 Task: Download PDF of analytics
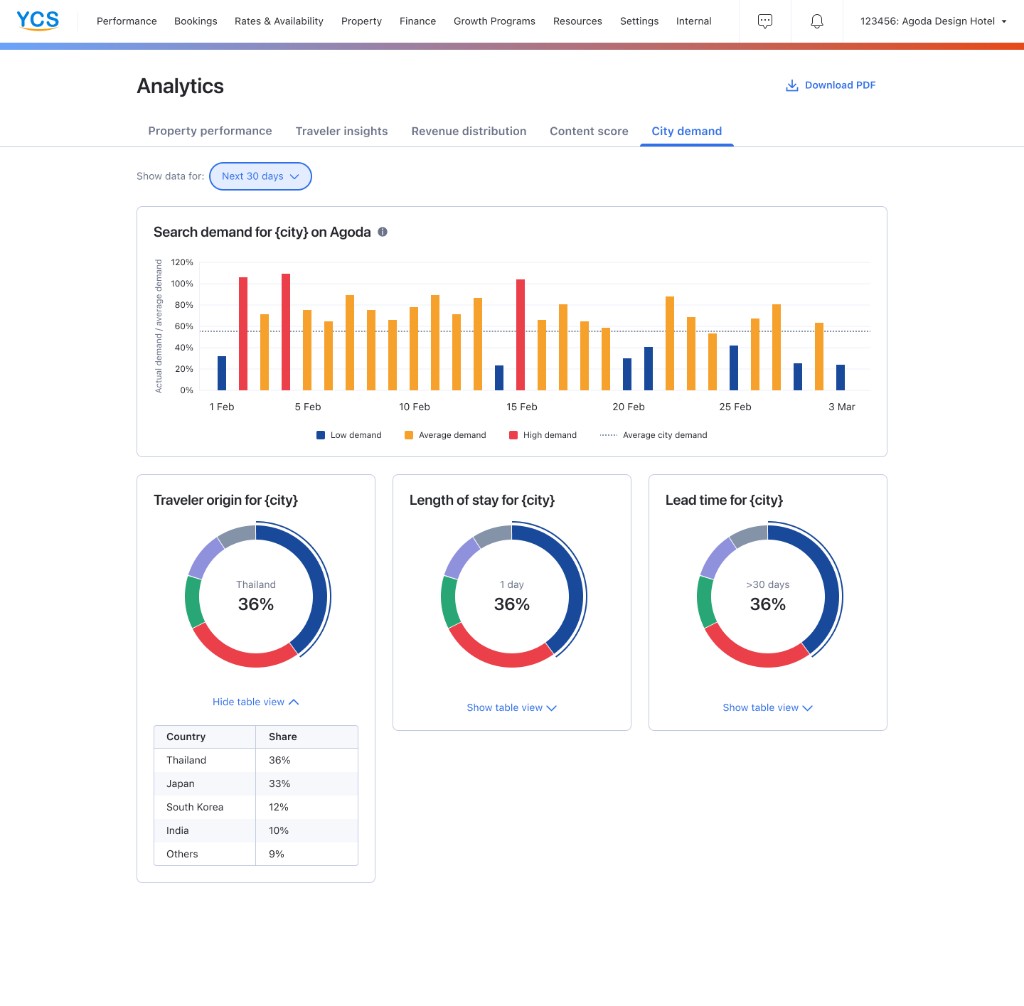[x=830, y=86]
